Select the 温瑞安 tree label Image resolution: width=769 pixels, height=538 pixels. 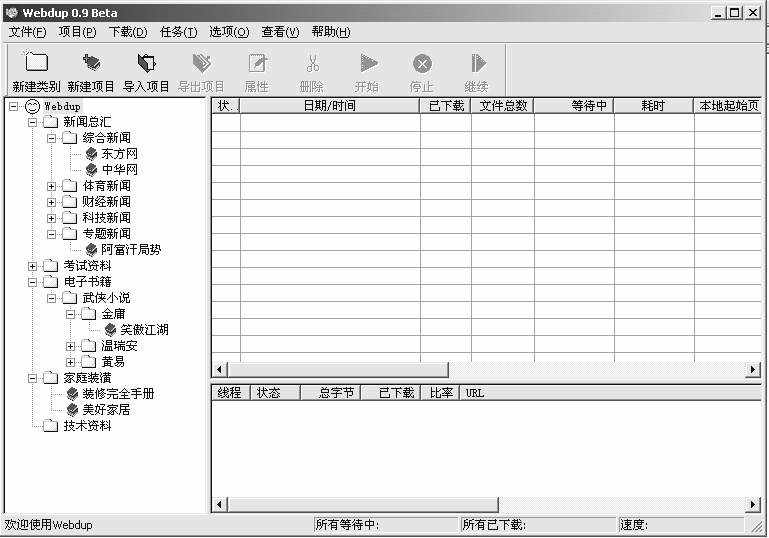119,346
